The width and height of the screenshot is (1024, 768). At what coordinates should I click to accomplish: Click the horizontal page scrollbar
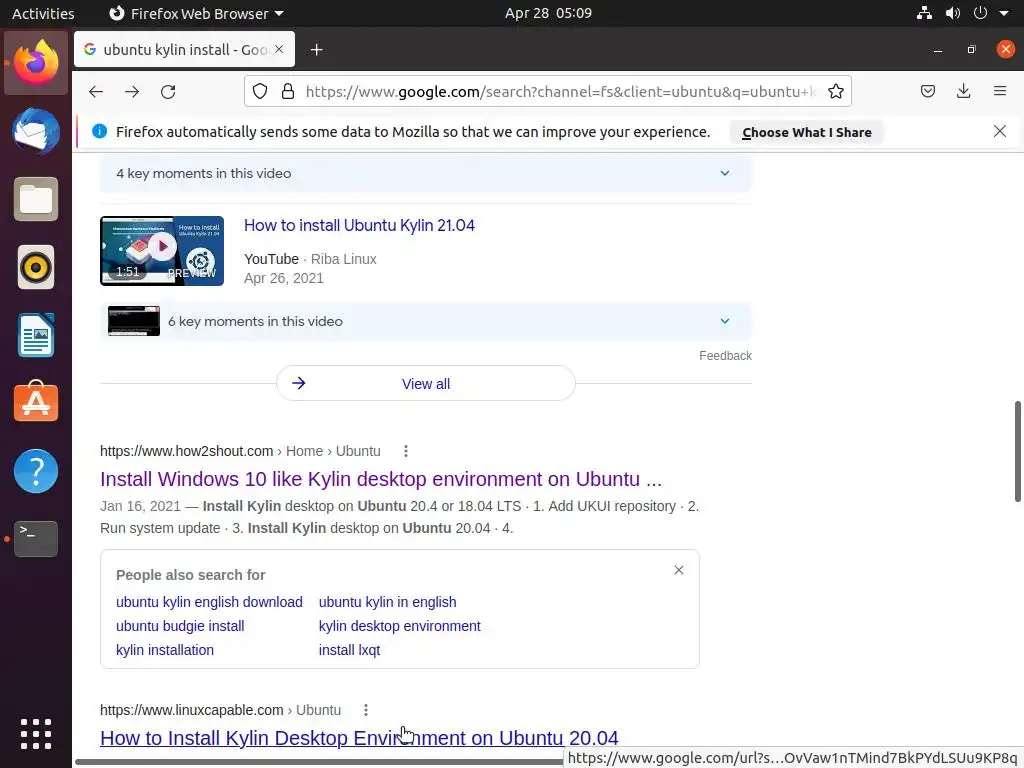(320, 762)
